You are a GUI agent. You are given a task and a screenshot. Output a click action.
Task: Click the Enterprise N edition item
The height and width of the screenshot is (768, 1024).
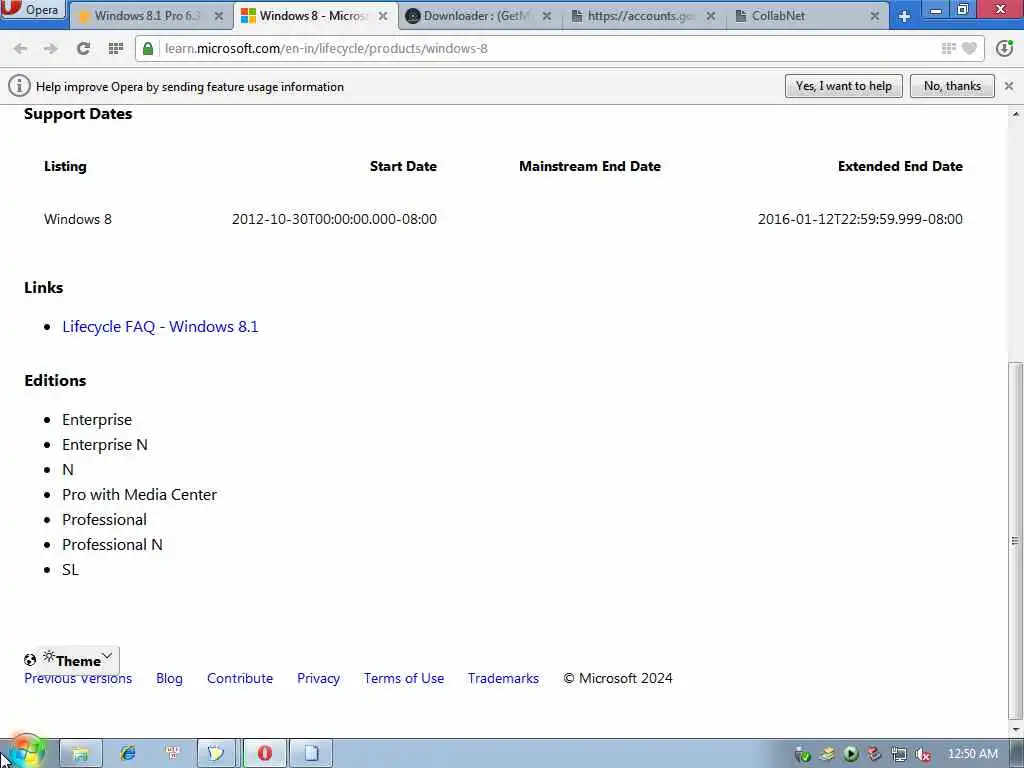pyautogui.click(x=104, y=445)
